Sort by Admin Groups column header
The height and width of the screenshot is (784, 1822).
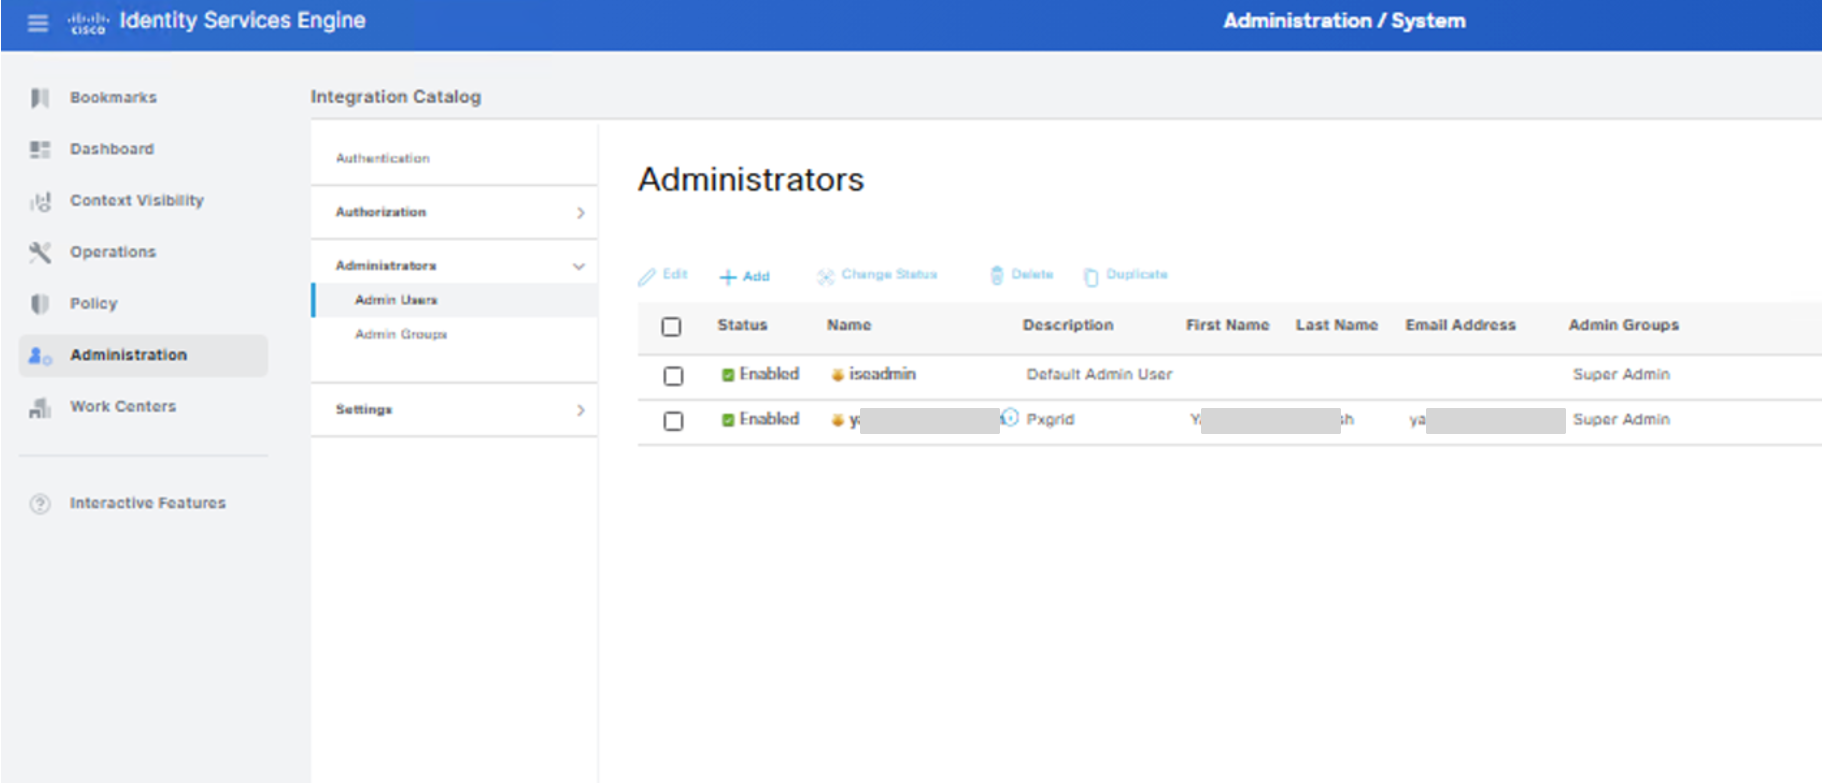1624,325
